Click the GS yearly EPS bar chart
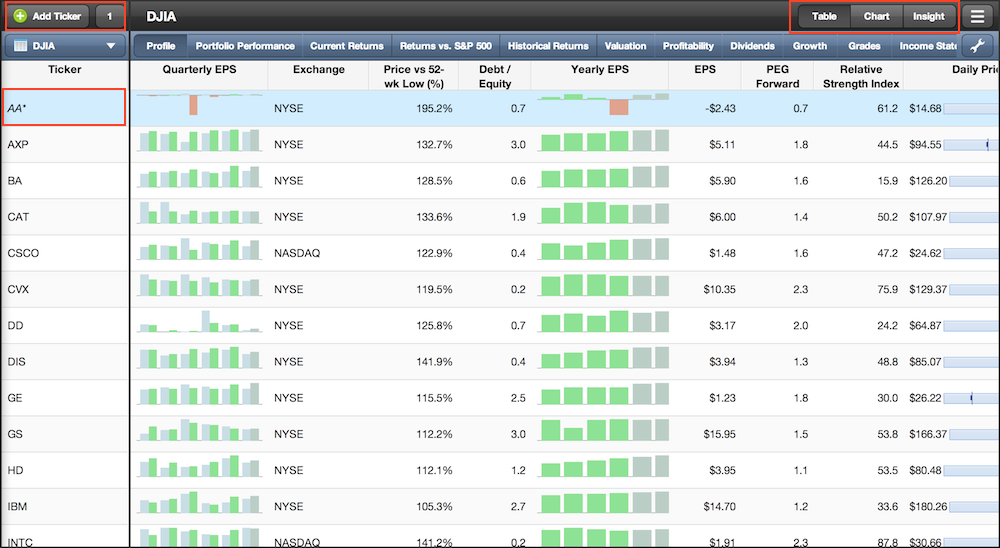This screenshot has height=548, width=1000. [x=603, y=429]
